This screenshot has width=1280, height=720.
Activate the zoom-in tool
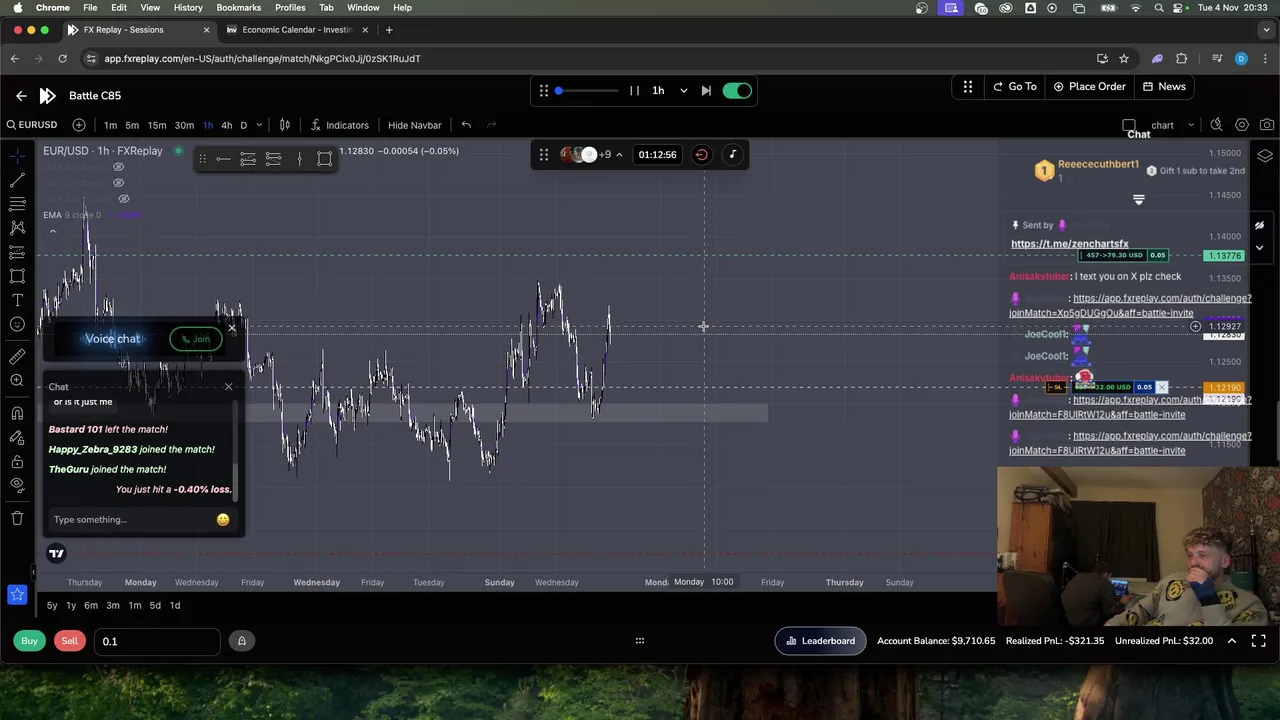[17, 380]
